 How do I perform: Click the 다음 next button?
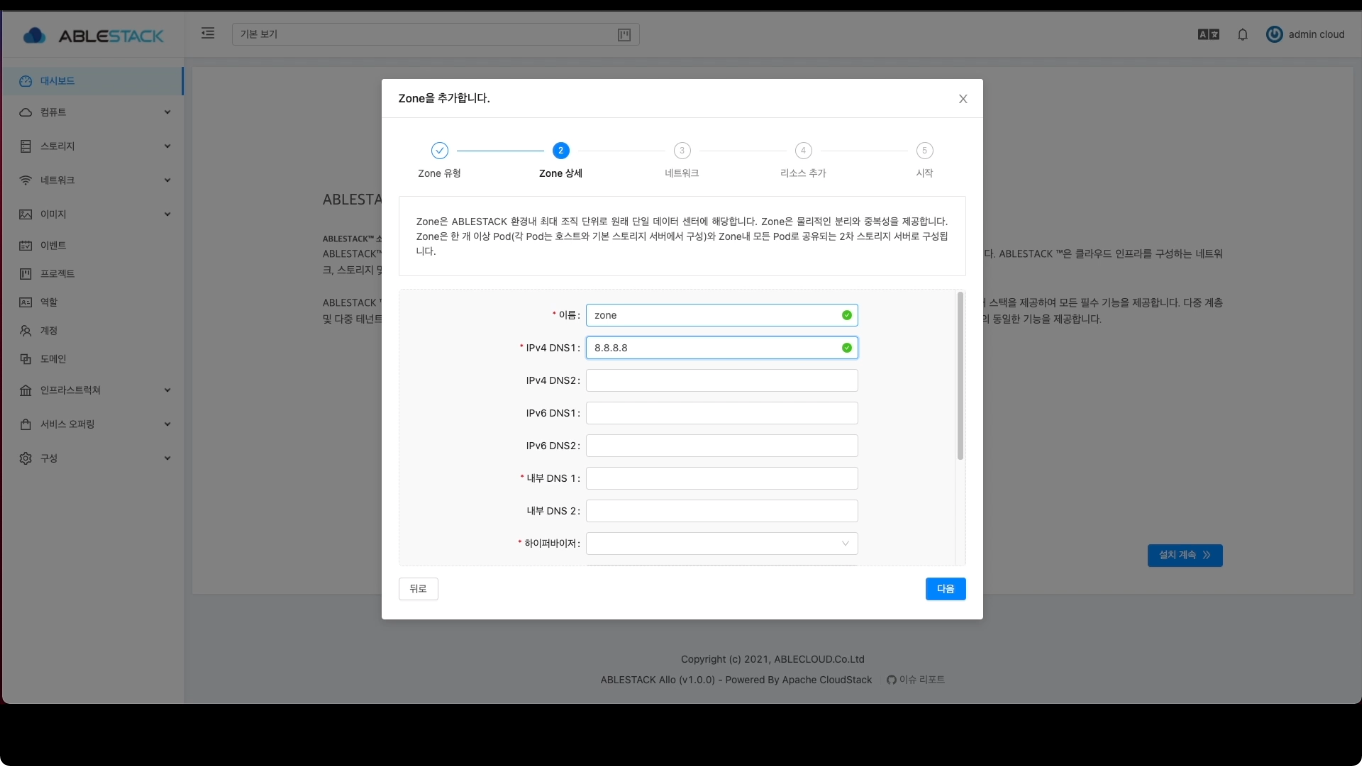[945, 589]
